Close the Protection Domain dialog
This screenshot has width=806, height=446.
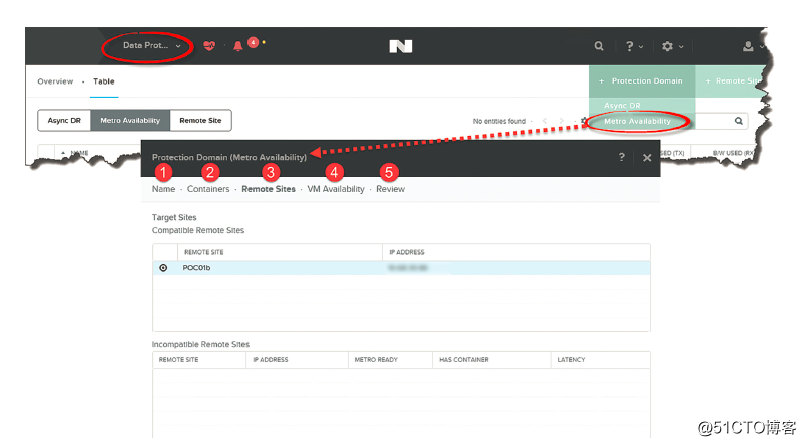tap(647, 158)
